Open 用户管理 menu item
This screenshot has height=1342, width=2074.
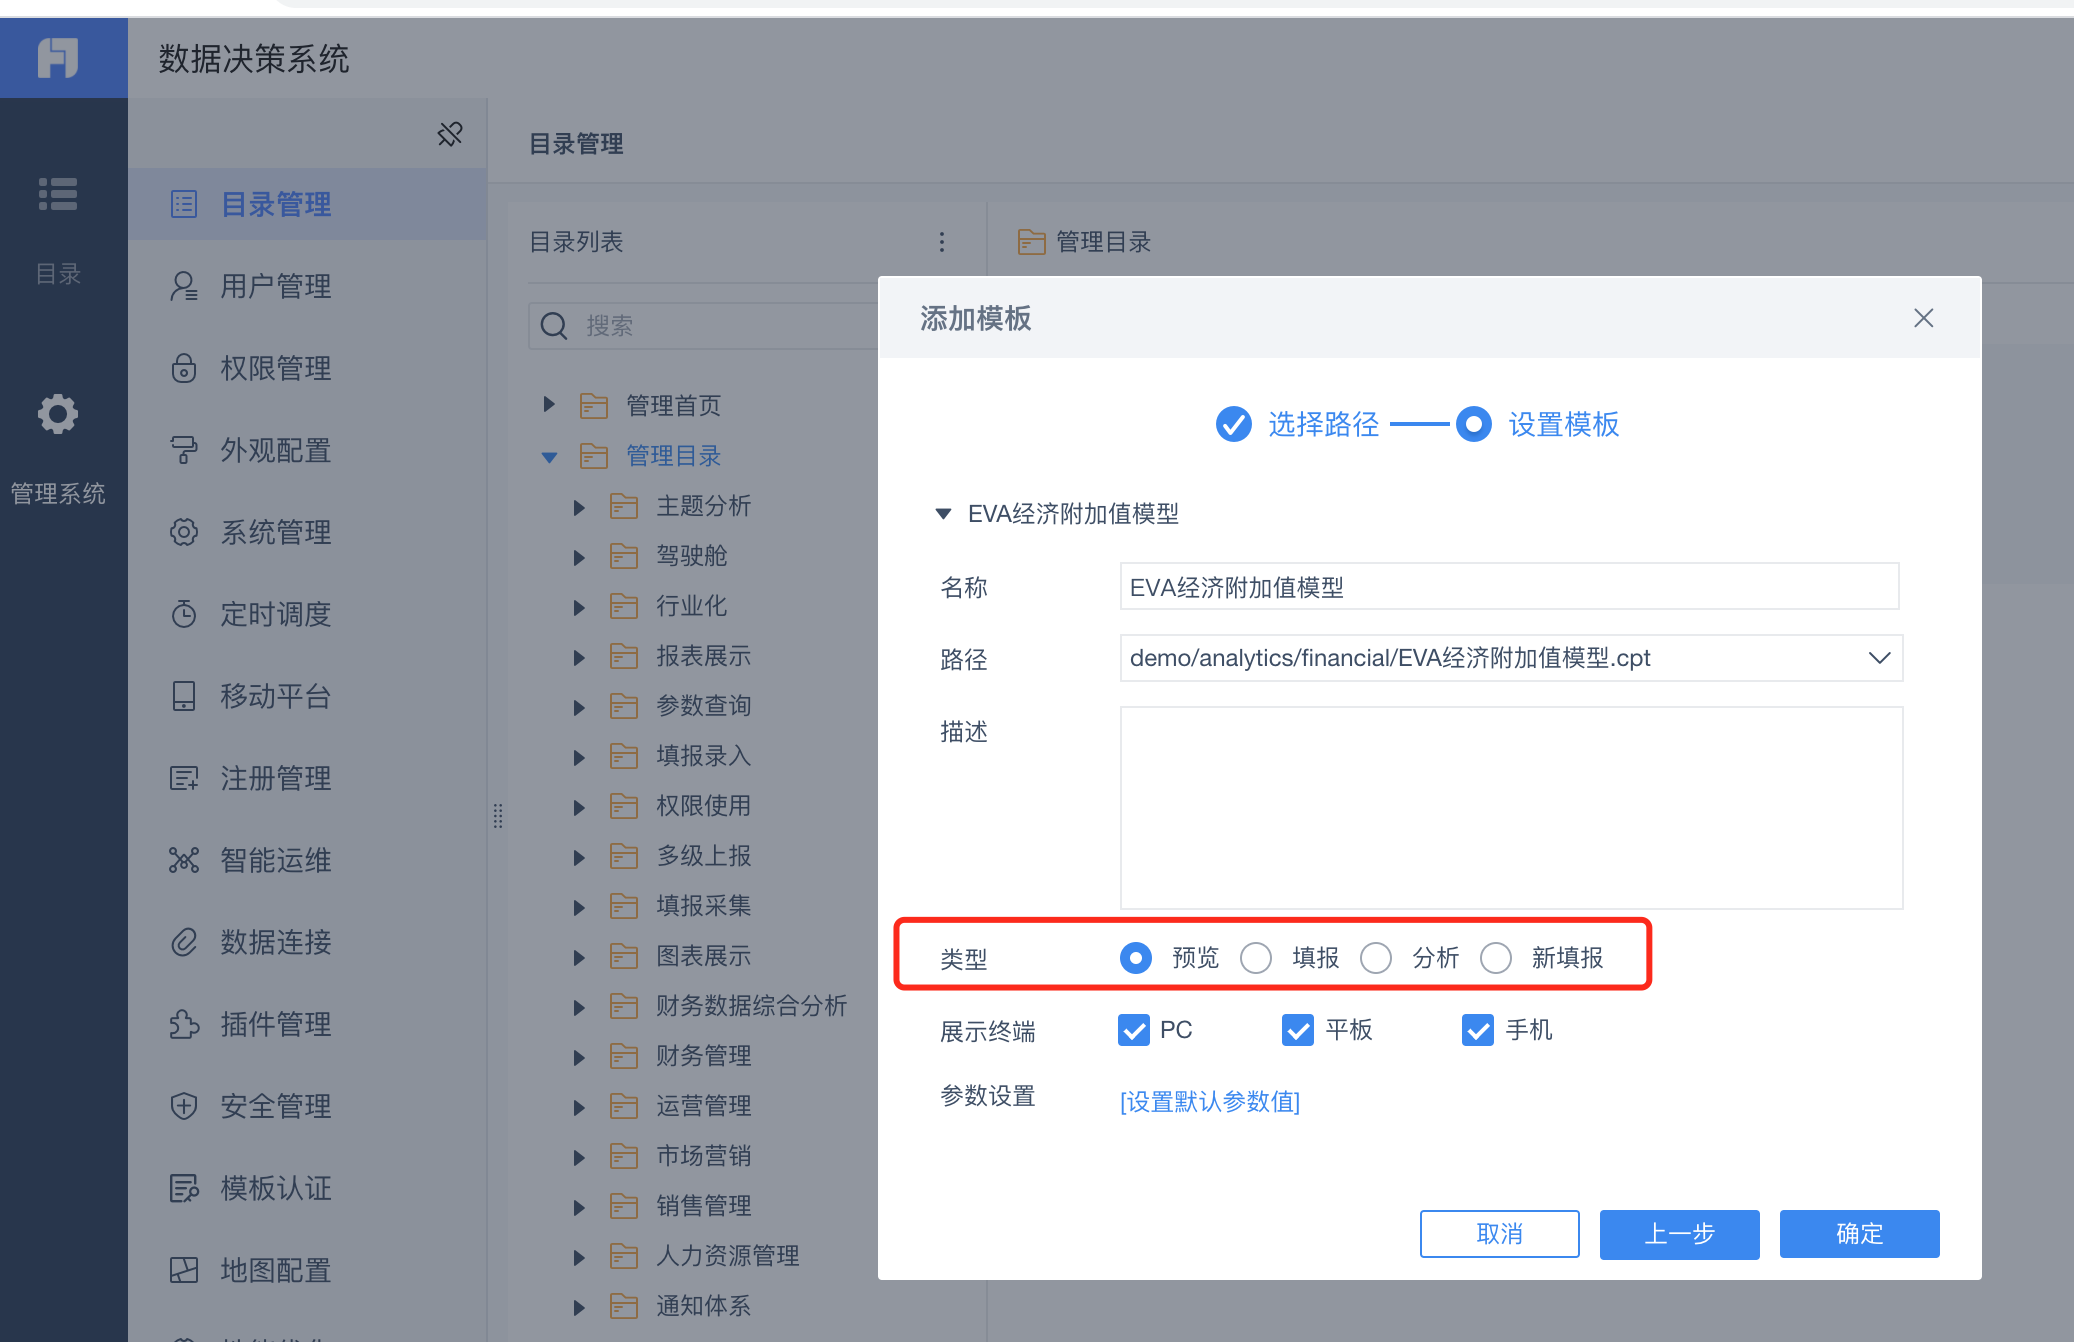click(x=275, y=287)
